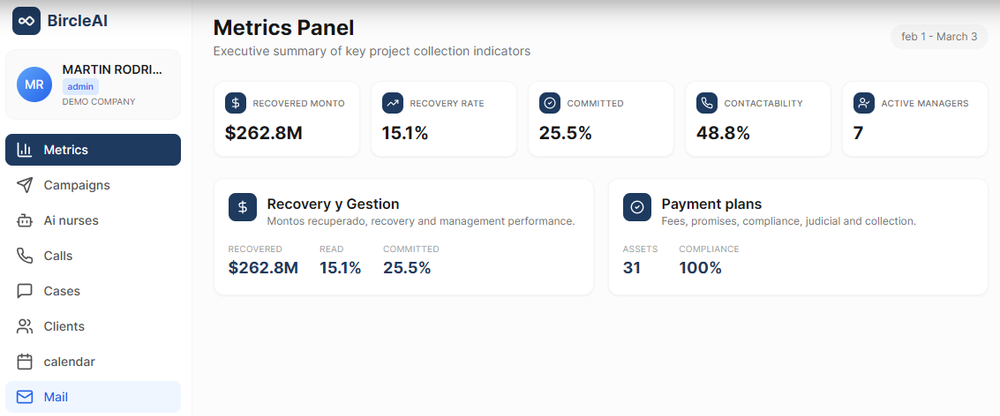Click the Ai nurses robot icon
Image resolution: width=1000 pixels, height=416 pixels.
pyautogui.click(x=25, y=221)
